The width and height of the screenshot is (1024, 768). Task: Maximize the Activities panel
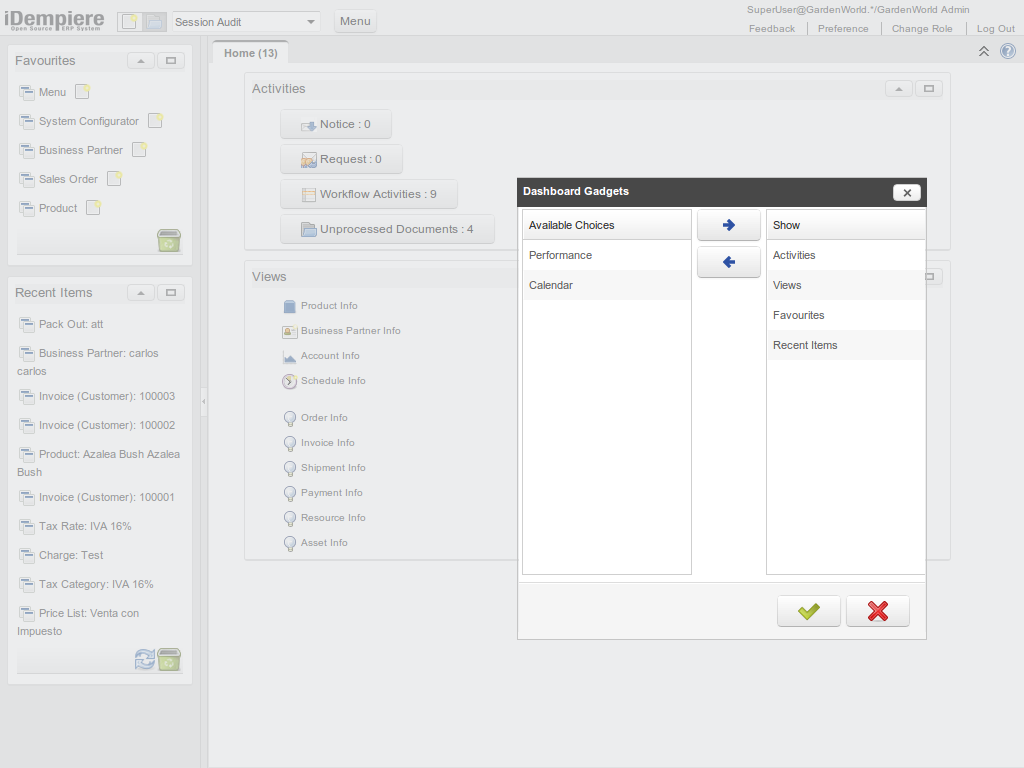928,88
